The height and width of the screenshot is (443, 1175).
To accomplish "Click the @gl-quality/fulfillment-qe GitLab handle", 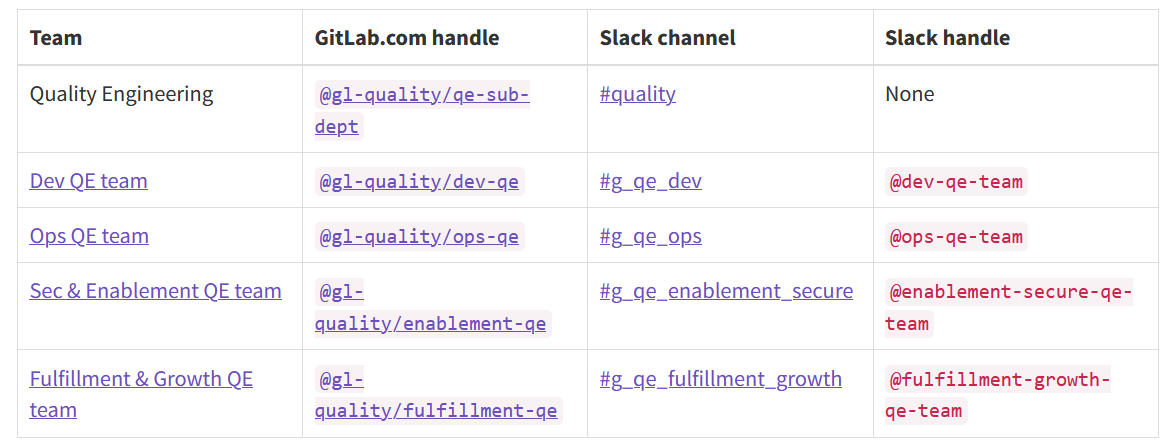I will point(438,395).
